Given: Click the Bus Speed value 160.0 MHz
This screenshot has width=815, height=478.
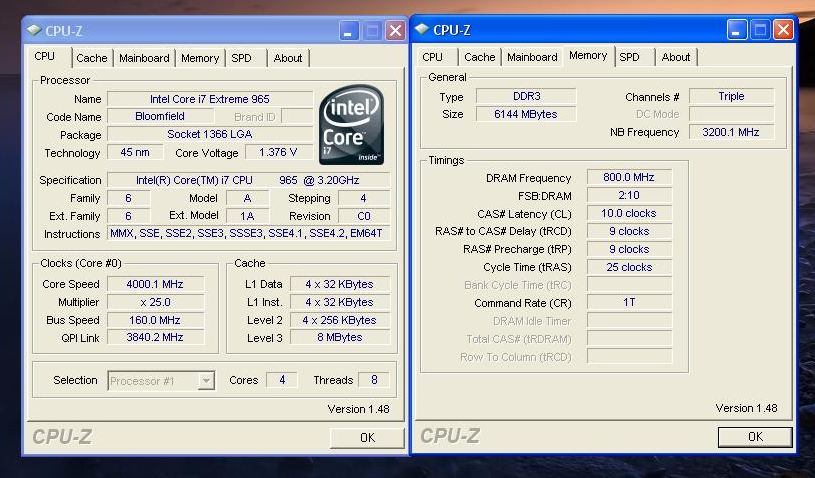Looking at the screenshot, I should click(x=155, y=320).
